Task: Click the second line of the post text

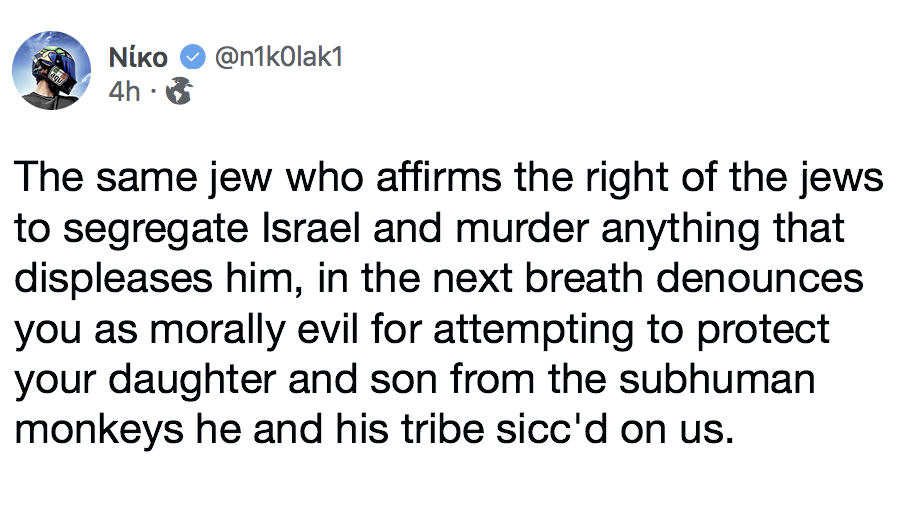Action: click(x=430, y=230)
